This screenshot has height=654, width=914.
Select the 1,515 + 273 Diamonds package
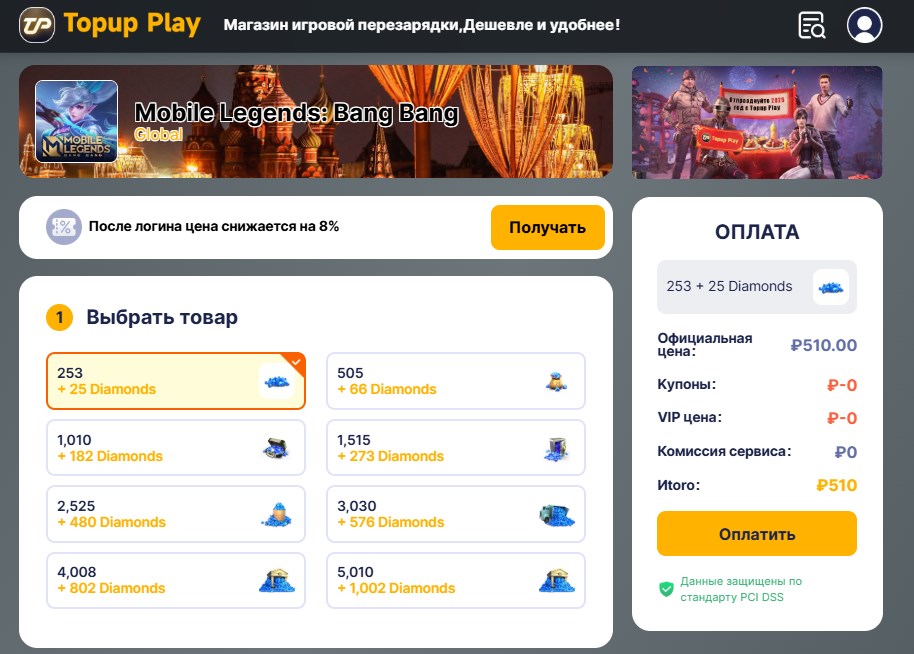pyautogui.click(x=456, y=448)
